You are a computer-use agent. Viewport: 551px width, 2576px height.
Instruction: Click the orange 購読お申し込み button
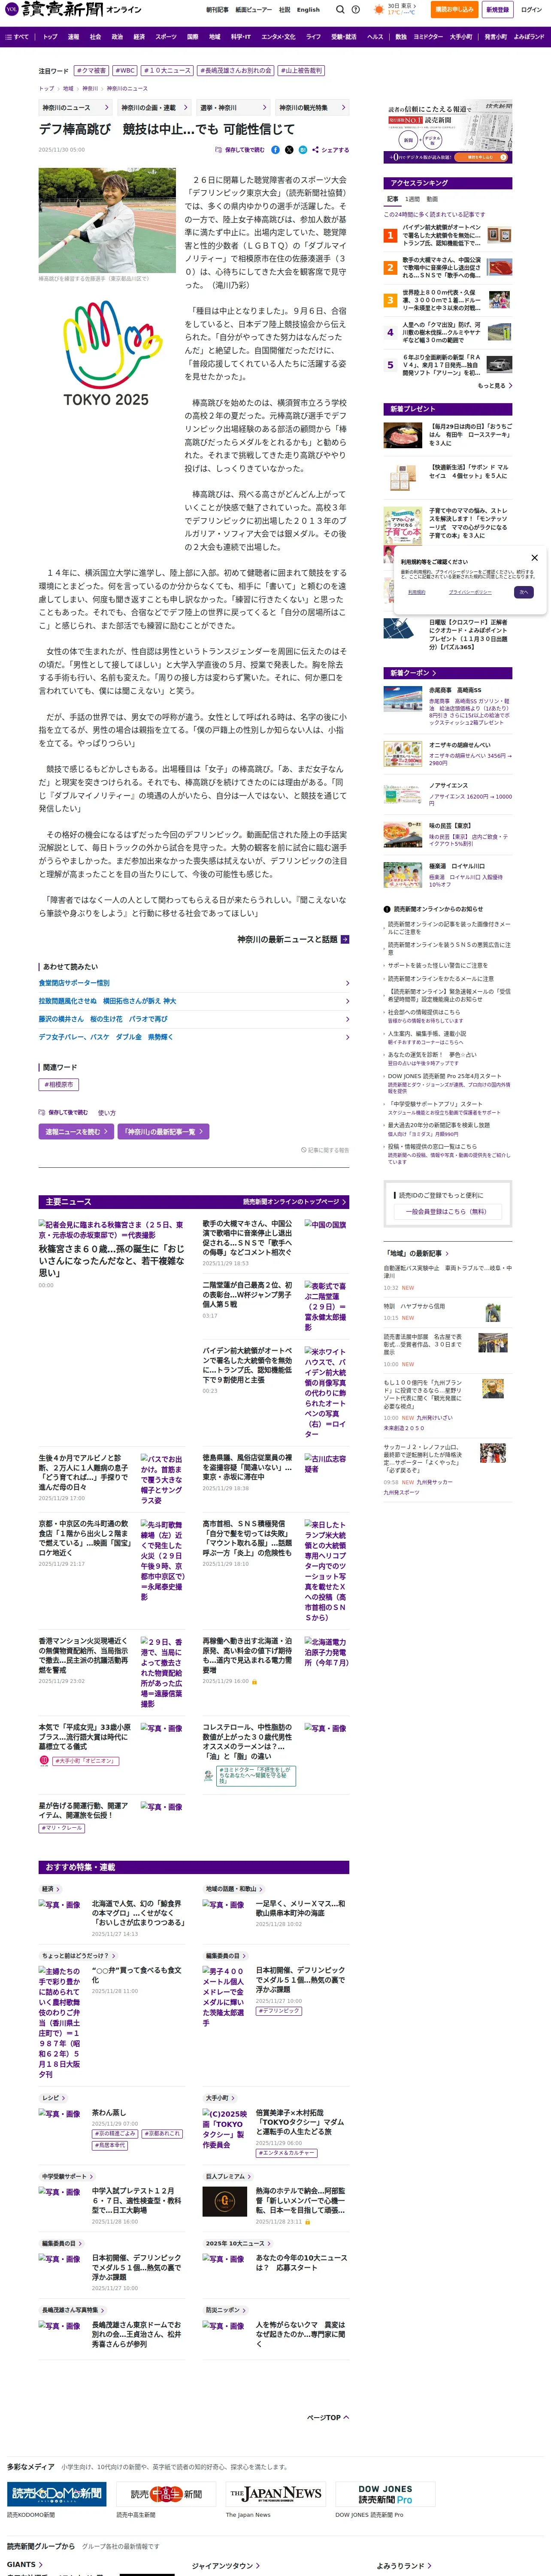click(454, 10)
